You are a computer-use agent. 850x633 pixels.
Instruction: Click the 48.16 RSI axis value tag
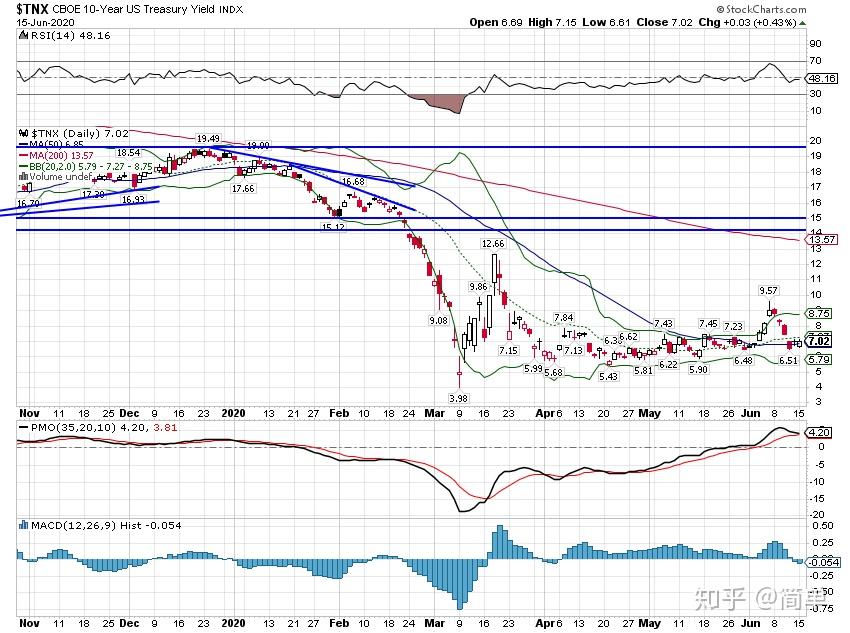click(x=822, y=79)
